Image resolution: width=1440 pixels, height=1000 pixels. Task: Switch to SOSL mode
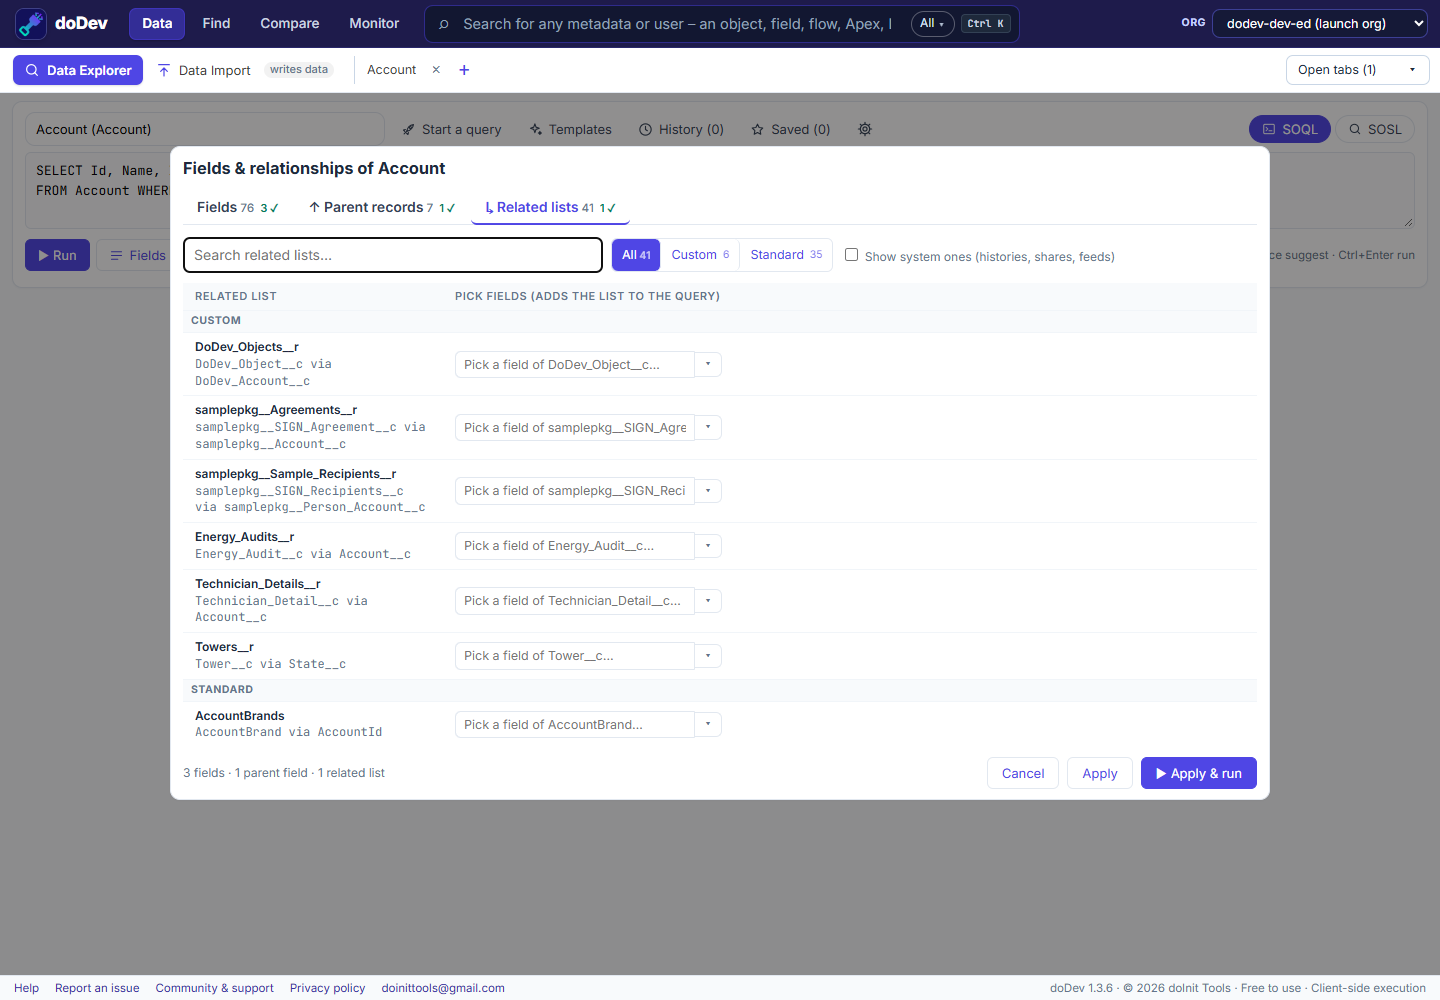[1375, 129]
